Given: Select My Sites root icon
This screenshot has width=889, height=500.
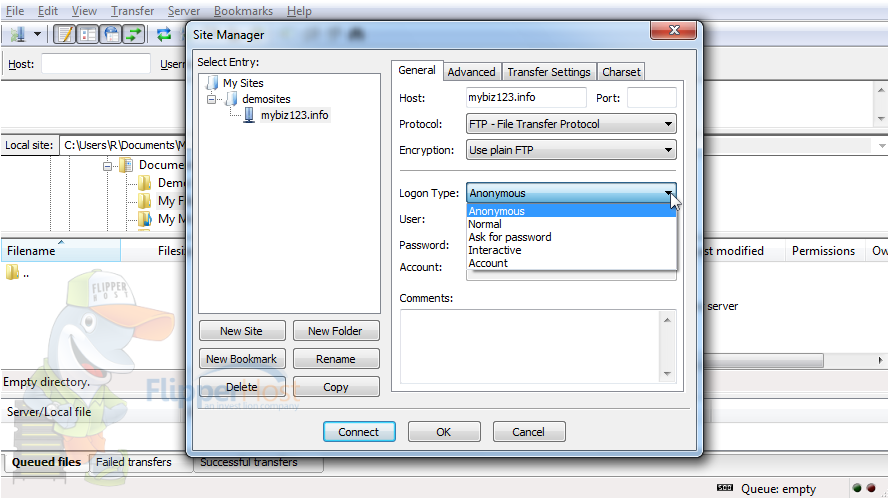Looking at the screenshot, I should click(x=212, y=83).
